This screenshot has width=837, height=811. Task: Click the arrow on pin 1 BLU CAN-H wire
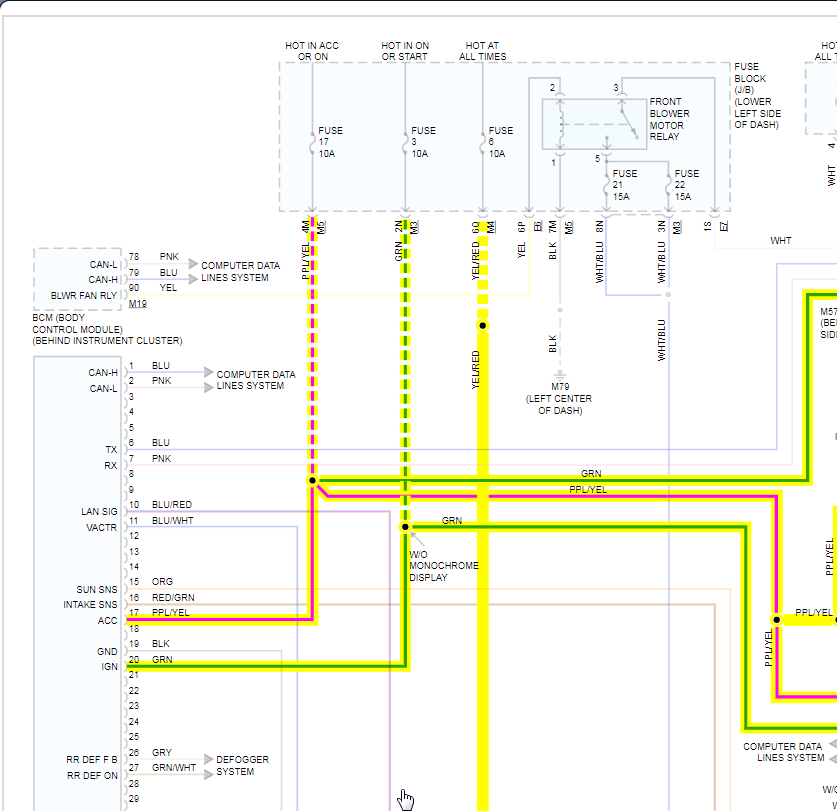pos(209,372)
